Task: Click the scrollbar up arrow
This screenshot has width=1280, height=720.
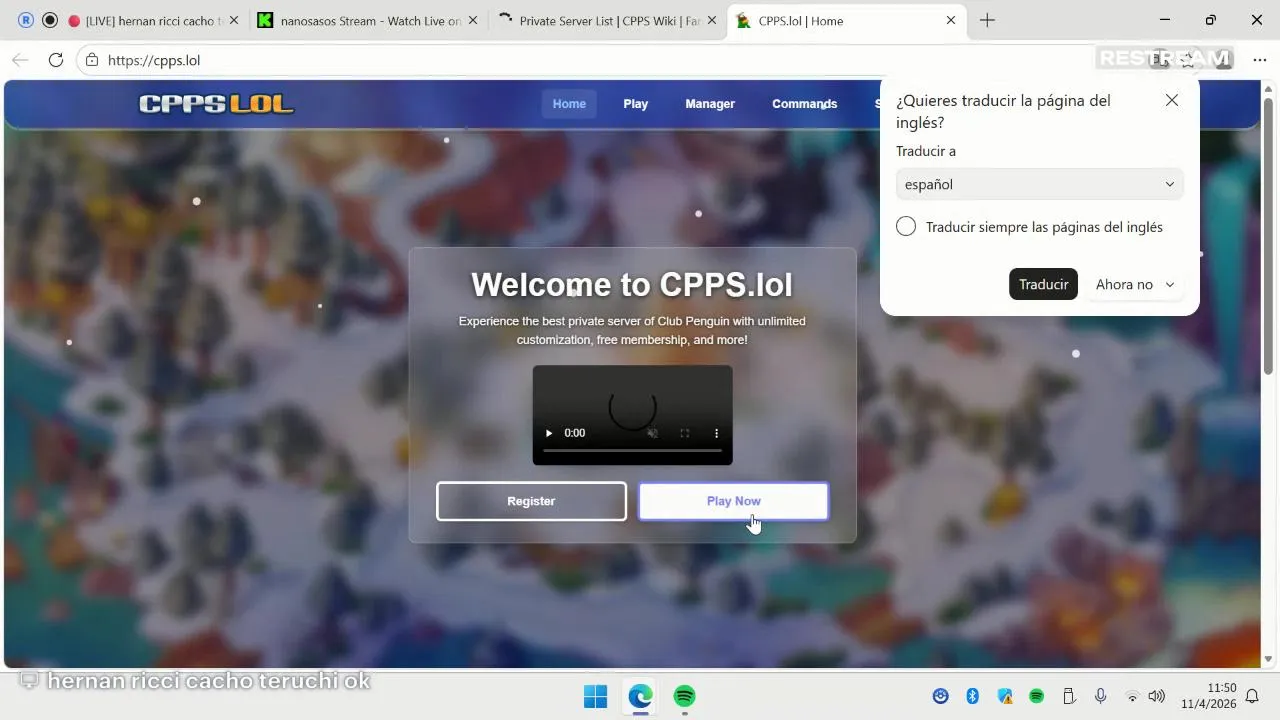Action: (x=1268, y=88)
